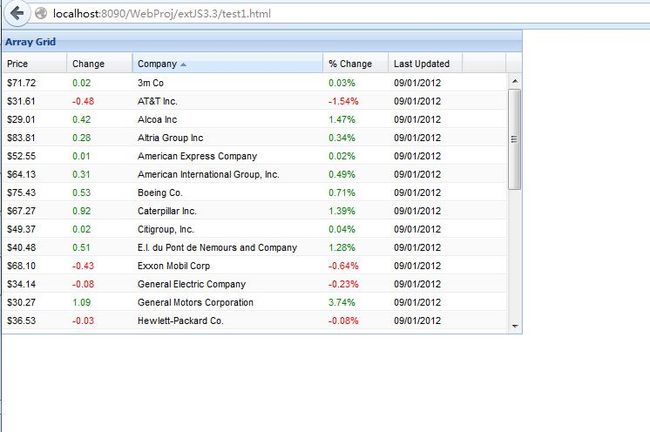
Task: Click the 0.28 change value
Action: [81, 138]
